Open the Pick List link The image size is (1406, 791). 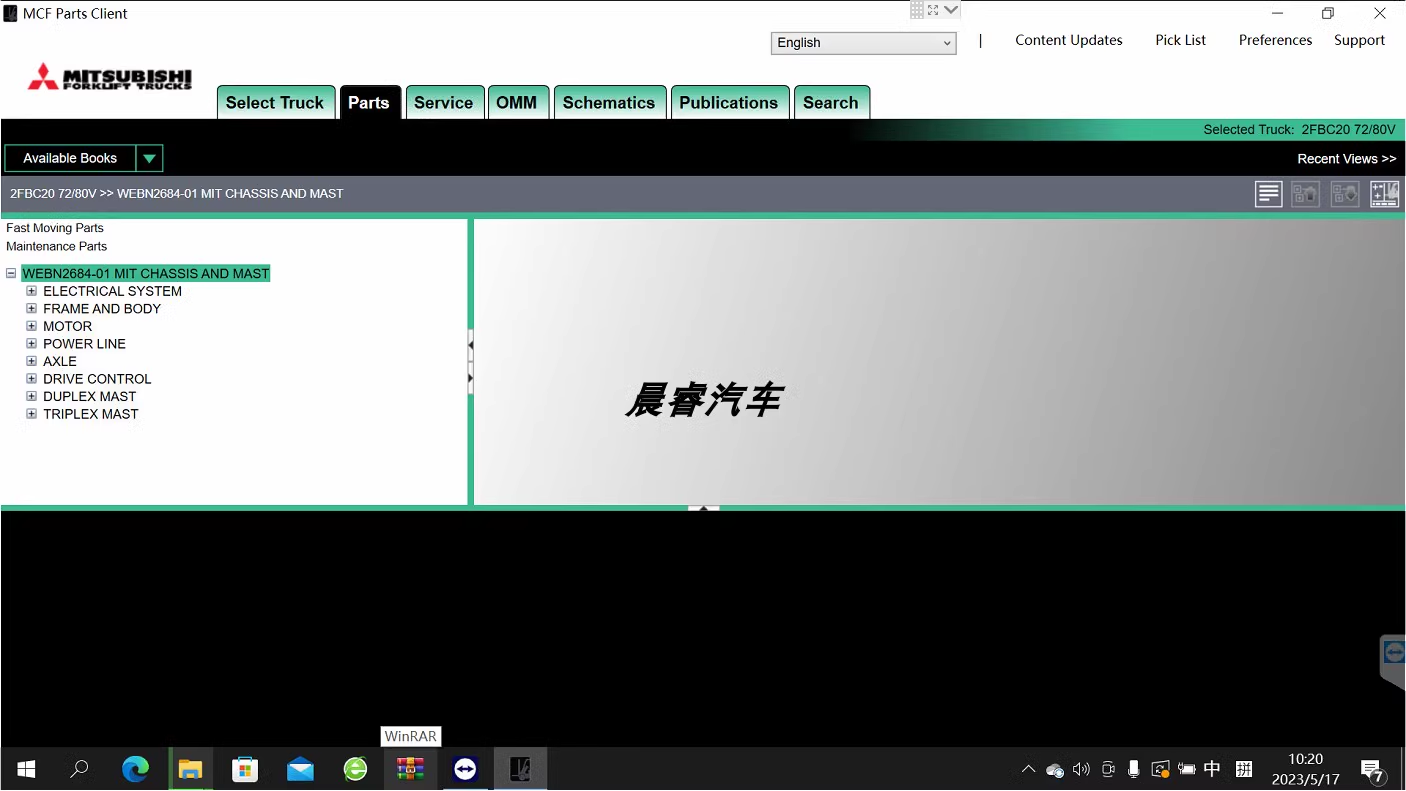click(x=1181, y=40)
